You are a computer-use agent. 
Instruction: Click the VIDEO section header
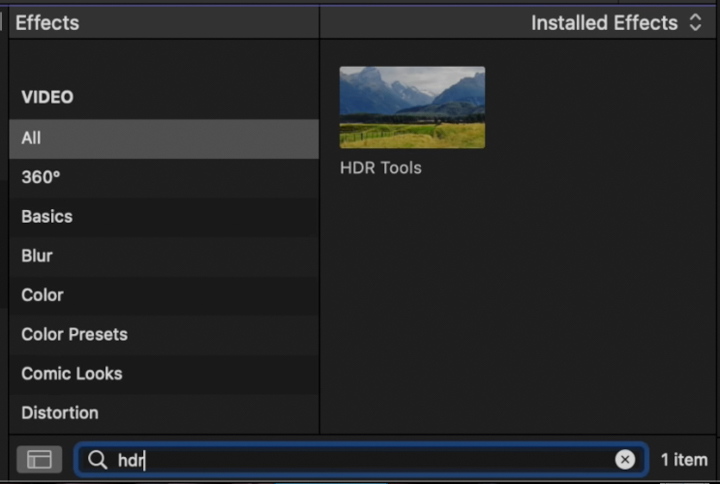(x=47, y=97)
